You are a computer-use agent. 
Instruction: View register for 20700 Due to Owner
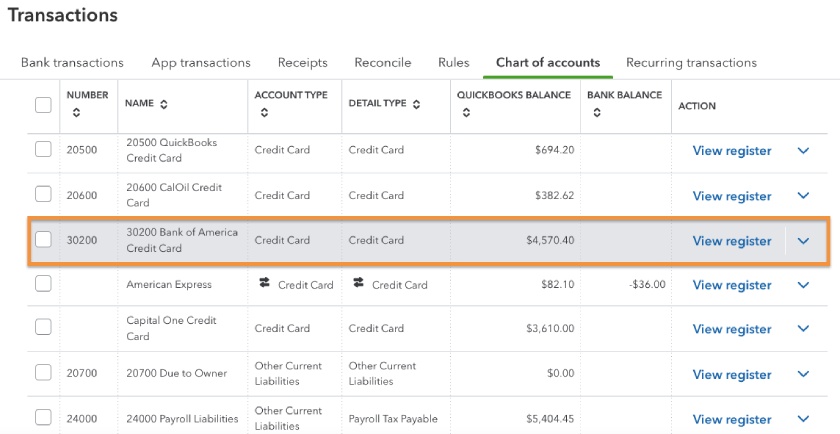(732, 375)
